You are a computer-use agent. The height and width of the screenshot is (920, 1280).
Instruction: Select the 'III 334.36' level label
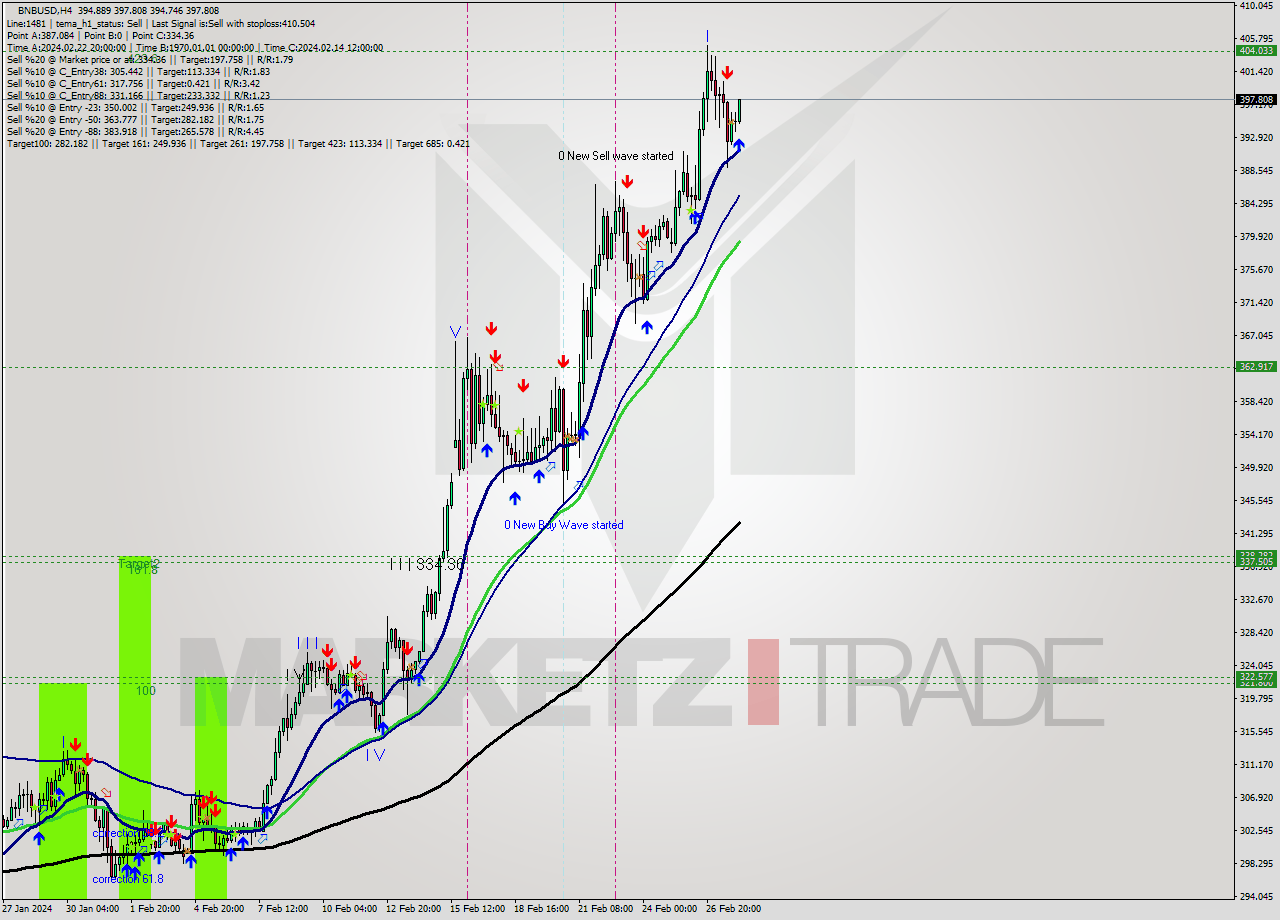pyautogui.click(x=427, y=564)
